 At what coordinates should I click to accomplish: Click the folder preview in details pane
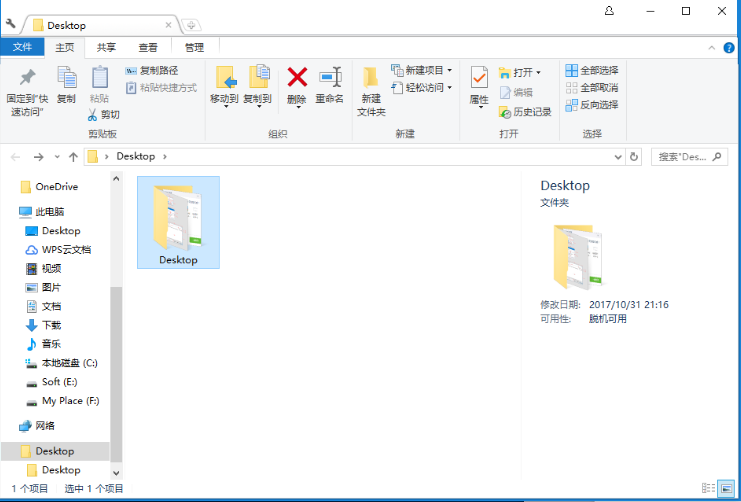(580, 257)
